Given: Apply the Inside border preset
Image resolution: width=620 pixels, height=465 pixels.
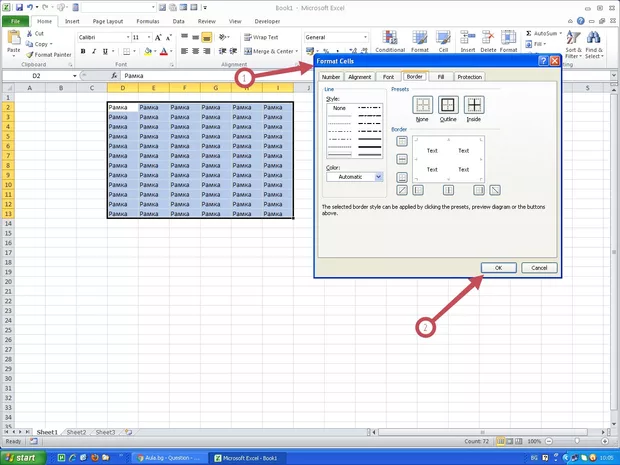Looking at the screenshot, I should [473, 105].
